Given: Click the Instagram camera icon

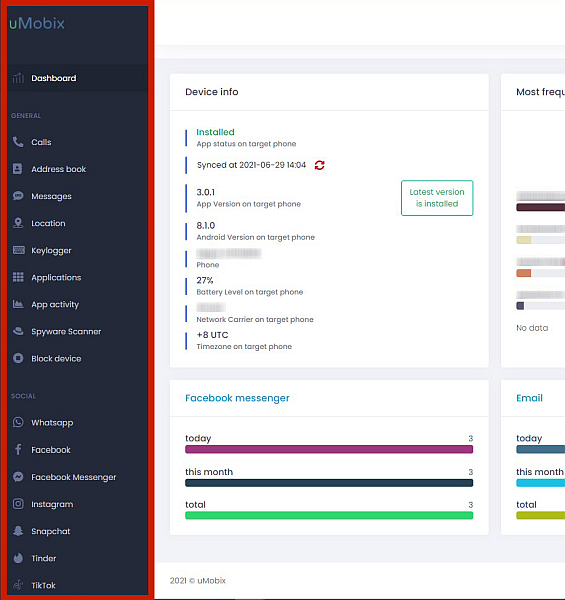Looking at the screenshot, I should (18, 504).
